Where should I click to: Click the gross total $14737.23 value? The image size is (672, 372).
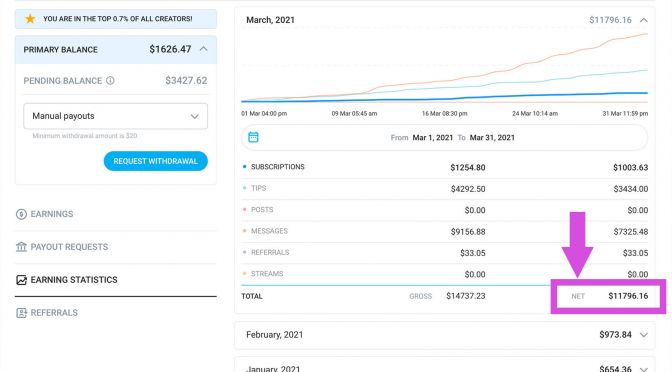pyautogui.click(x=466, y=296)
